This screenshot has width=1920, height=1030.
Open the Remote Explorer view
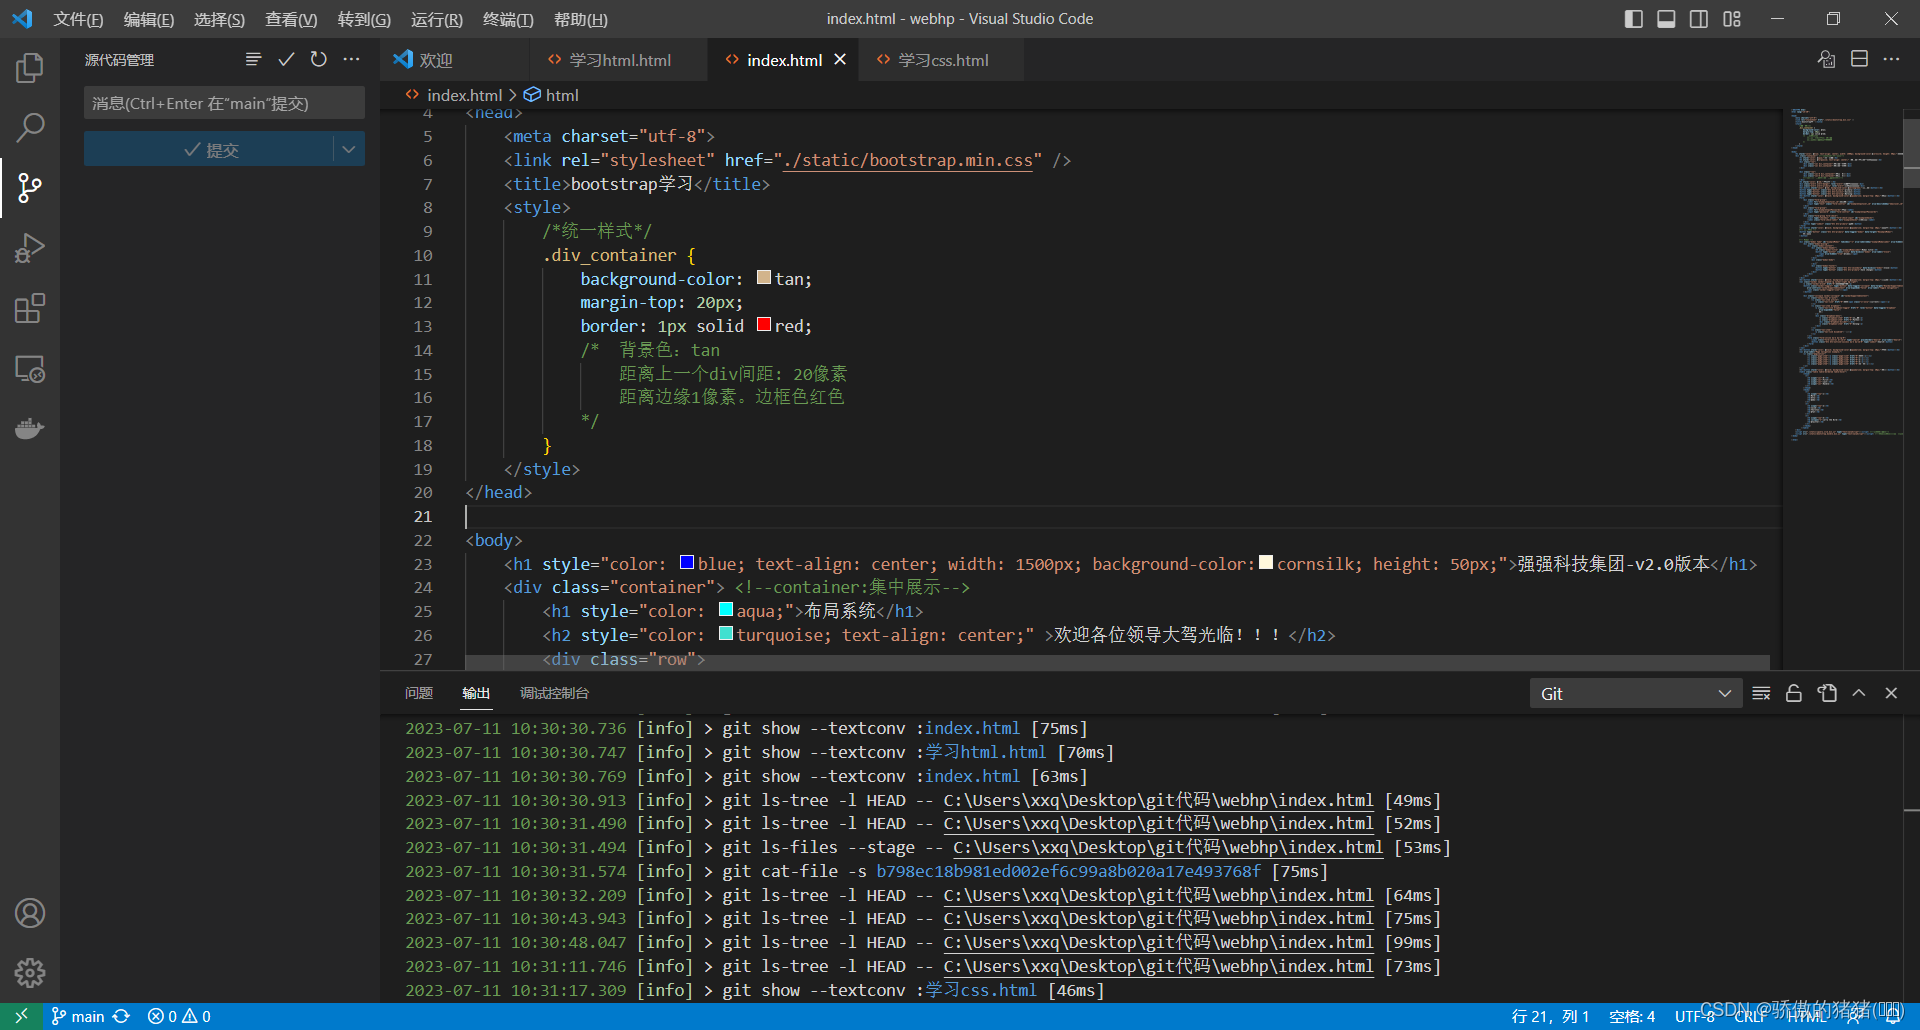coord(30,369)
